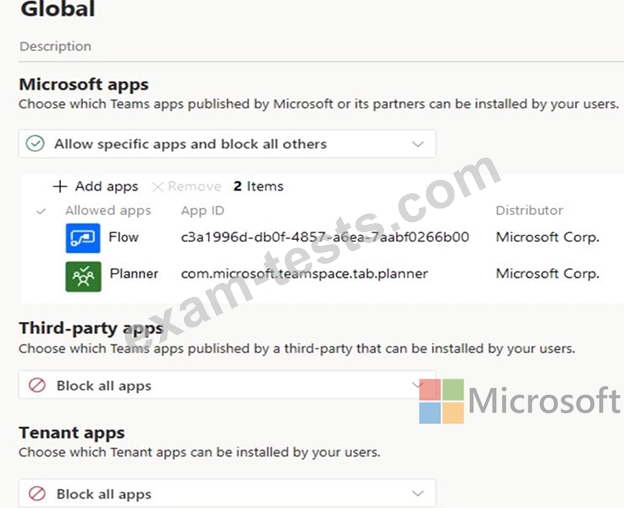Click the plus icon beside Add apps

click(x=60, y=186)
